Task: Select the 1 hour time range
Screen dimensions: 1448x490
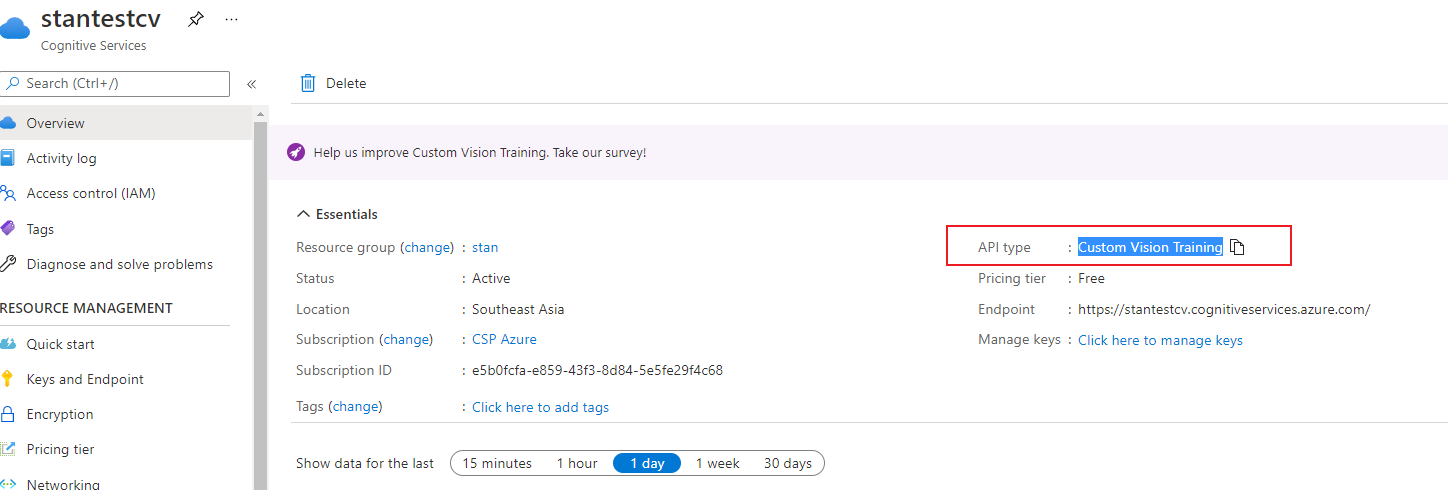Action: [x=577, y=463]
